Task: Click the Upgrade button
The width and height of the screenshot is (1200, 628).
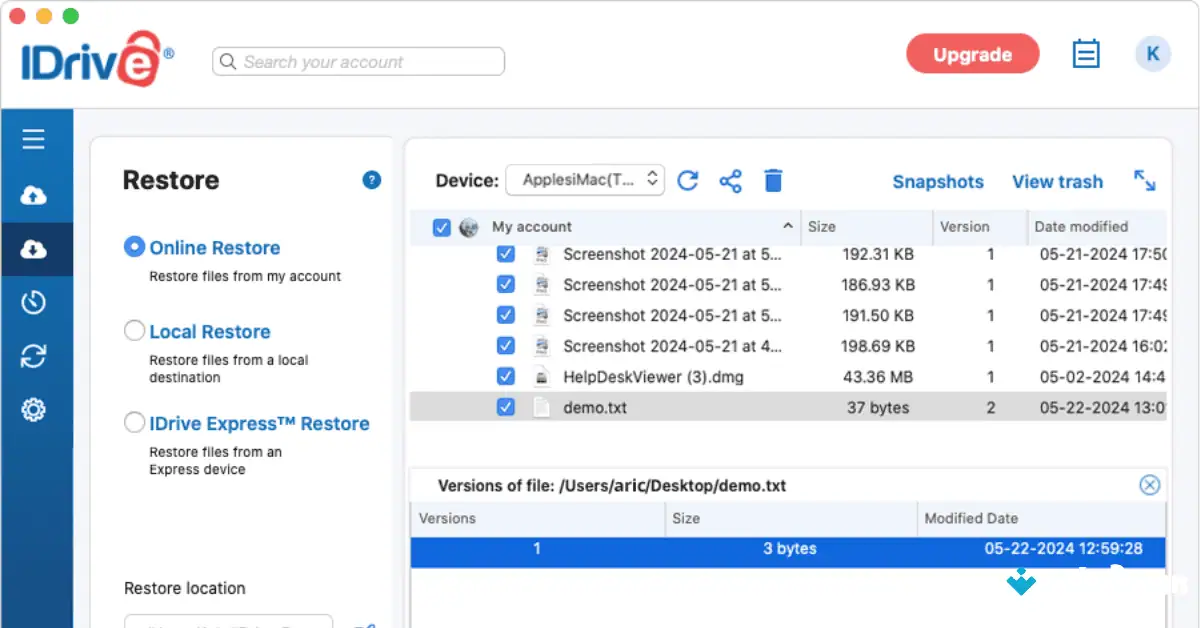Action: [x=972, y=54]
